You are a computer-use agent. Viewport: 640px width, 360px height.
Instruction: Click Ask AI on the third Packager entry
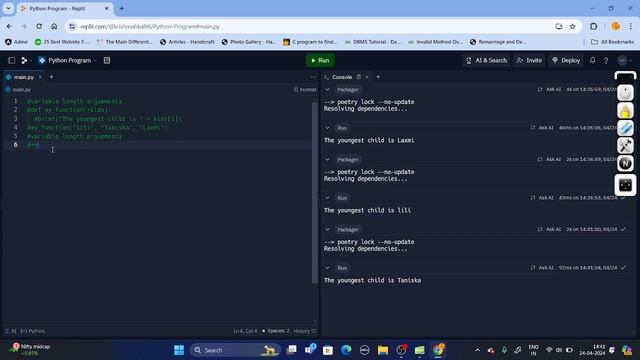pos(549,229)
